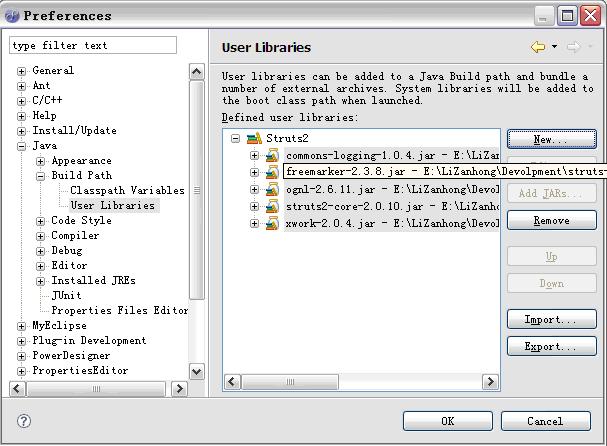
Task: Select the struts2-core-2.0.10.jar row
Action: [392, 206]
